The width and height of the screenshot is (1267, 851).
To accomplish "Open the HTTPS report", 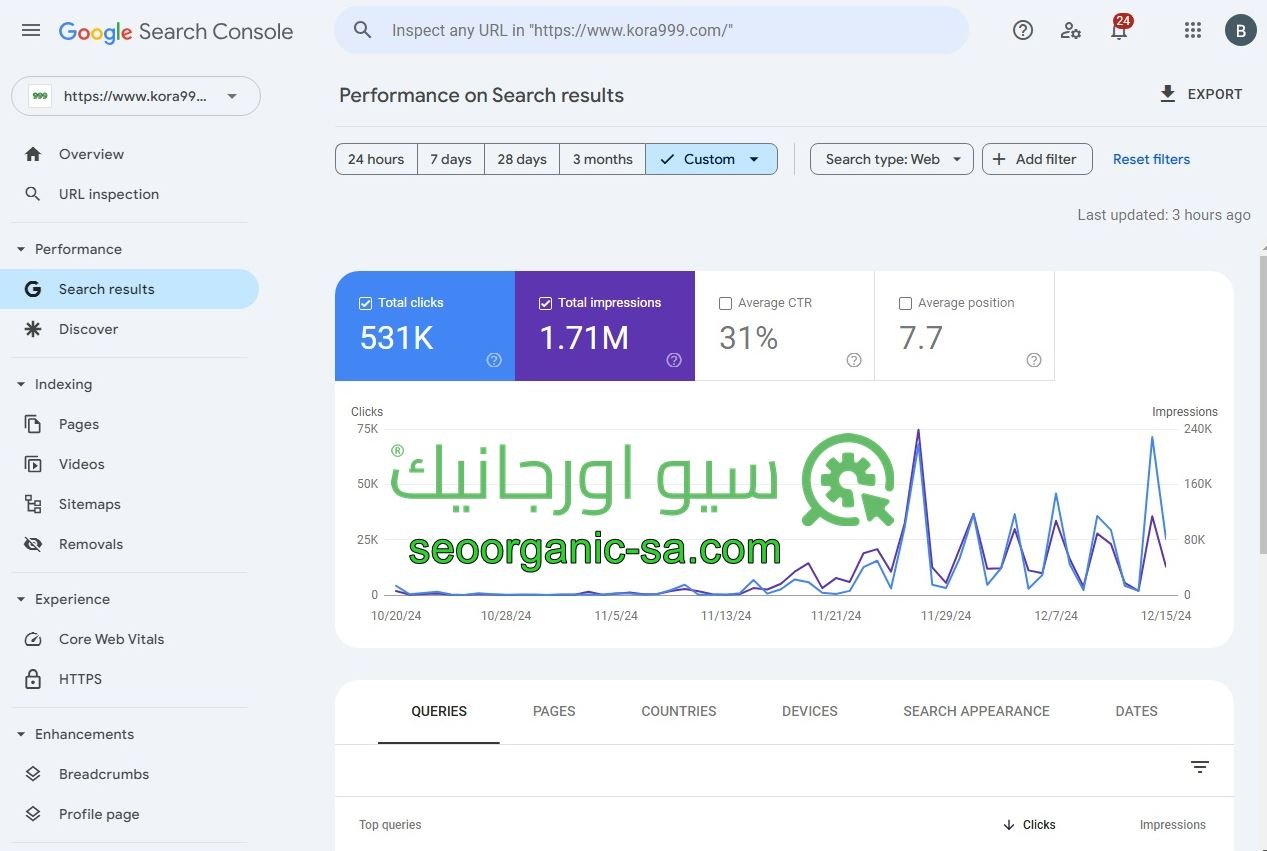I will (x=80, y=679).
